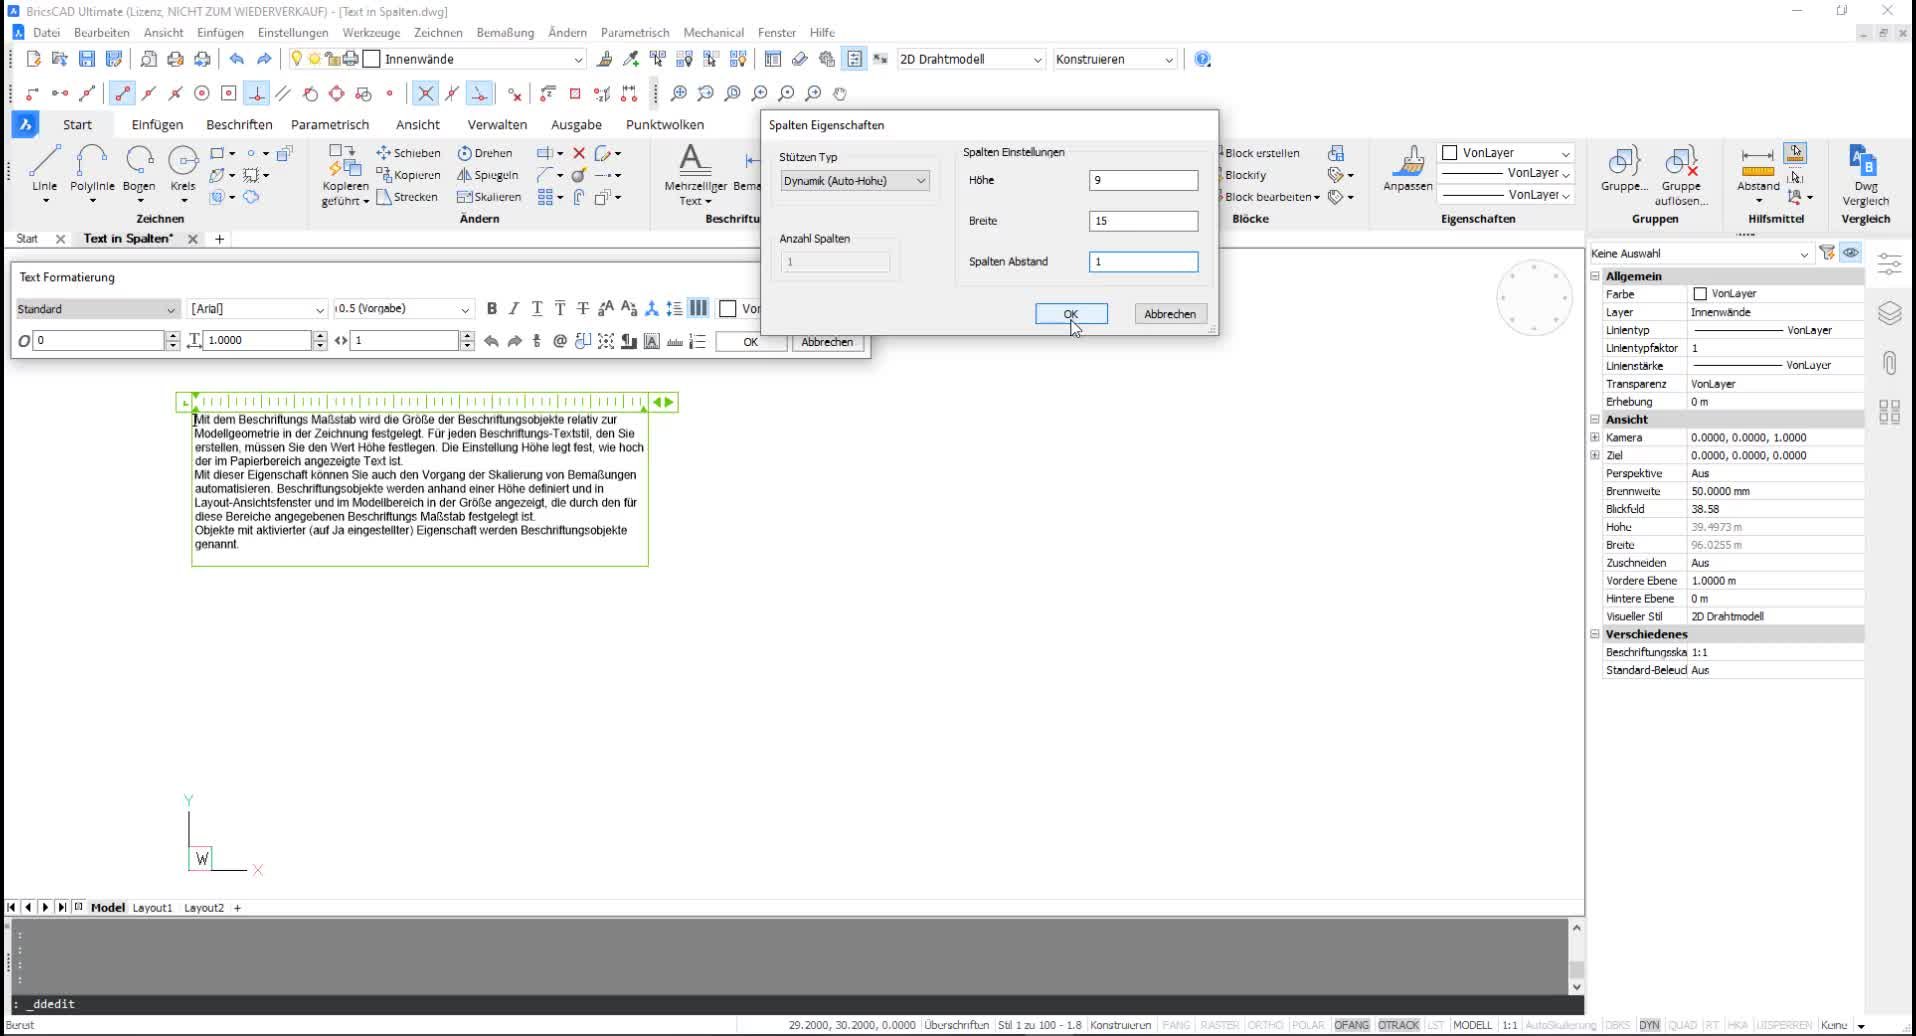Click the Drehen rotate tool
The width and height of the screenshot is (1916, 1036).
[x=485, y=153]
